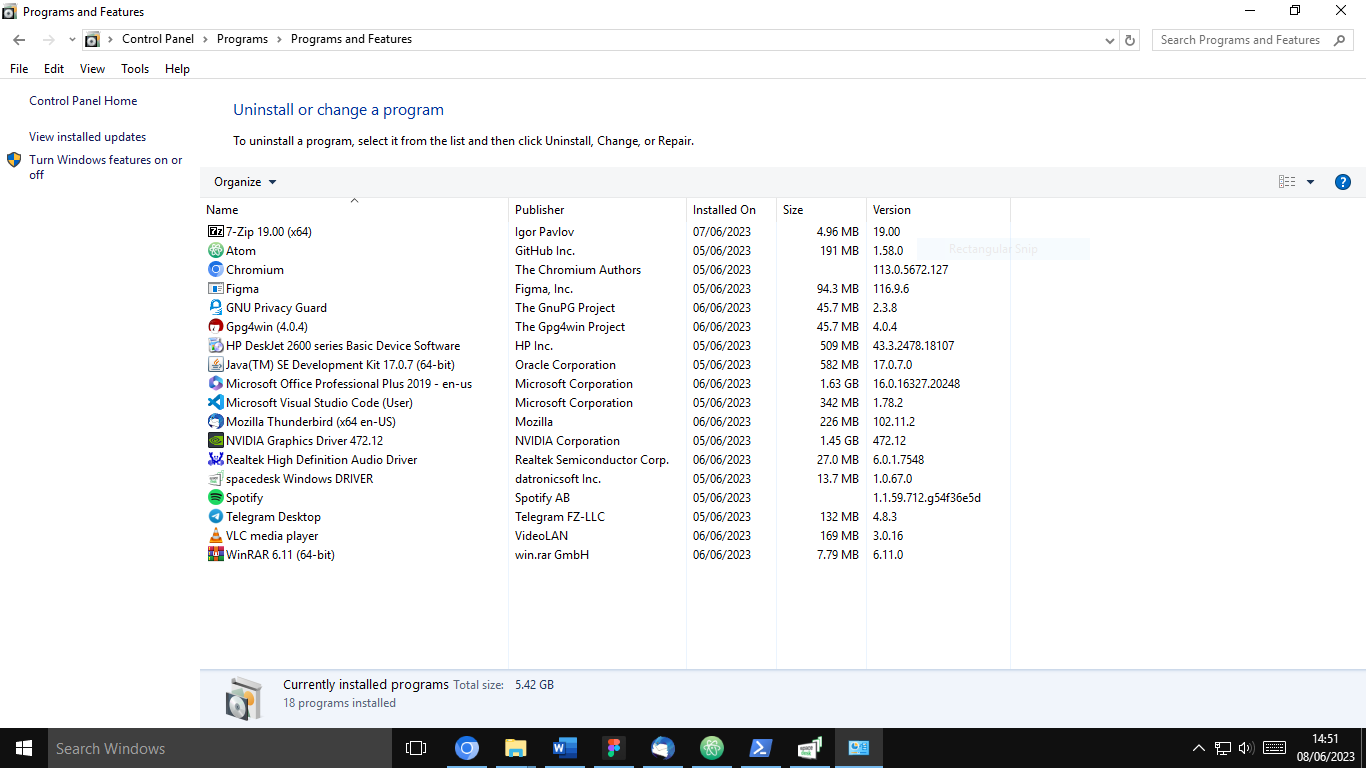Open Chrome from the taskbar
The height and width of the screenshot is (768, 1366).
(467, 748)
